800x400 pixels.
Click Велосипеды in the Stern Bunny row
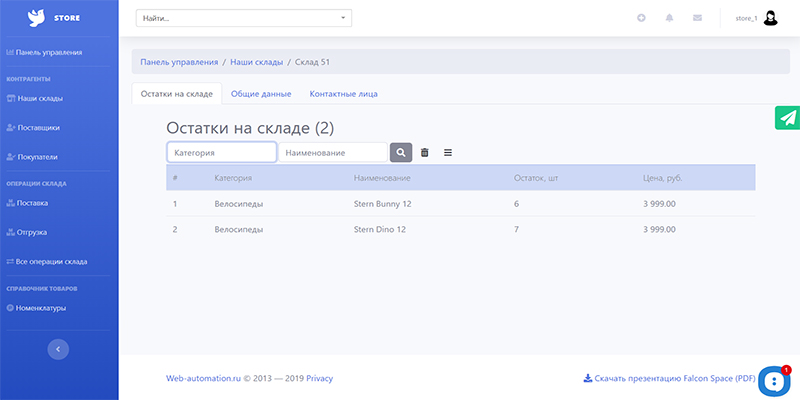[x=239, y=204]
